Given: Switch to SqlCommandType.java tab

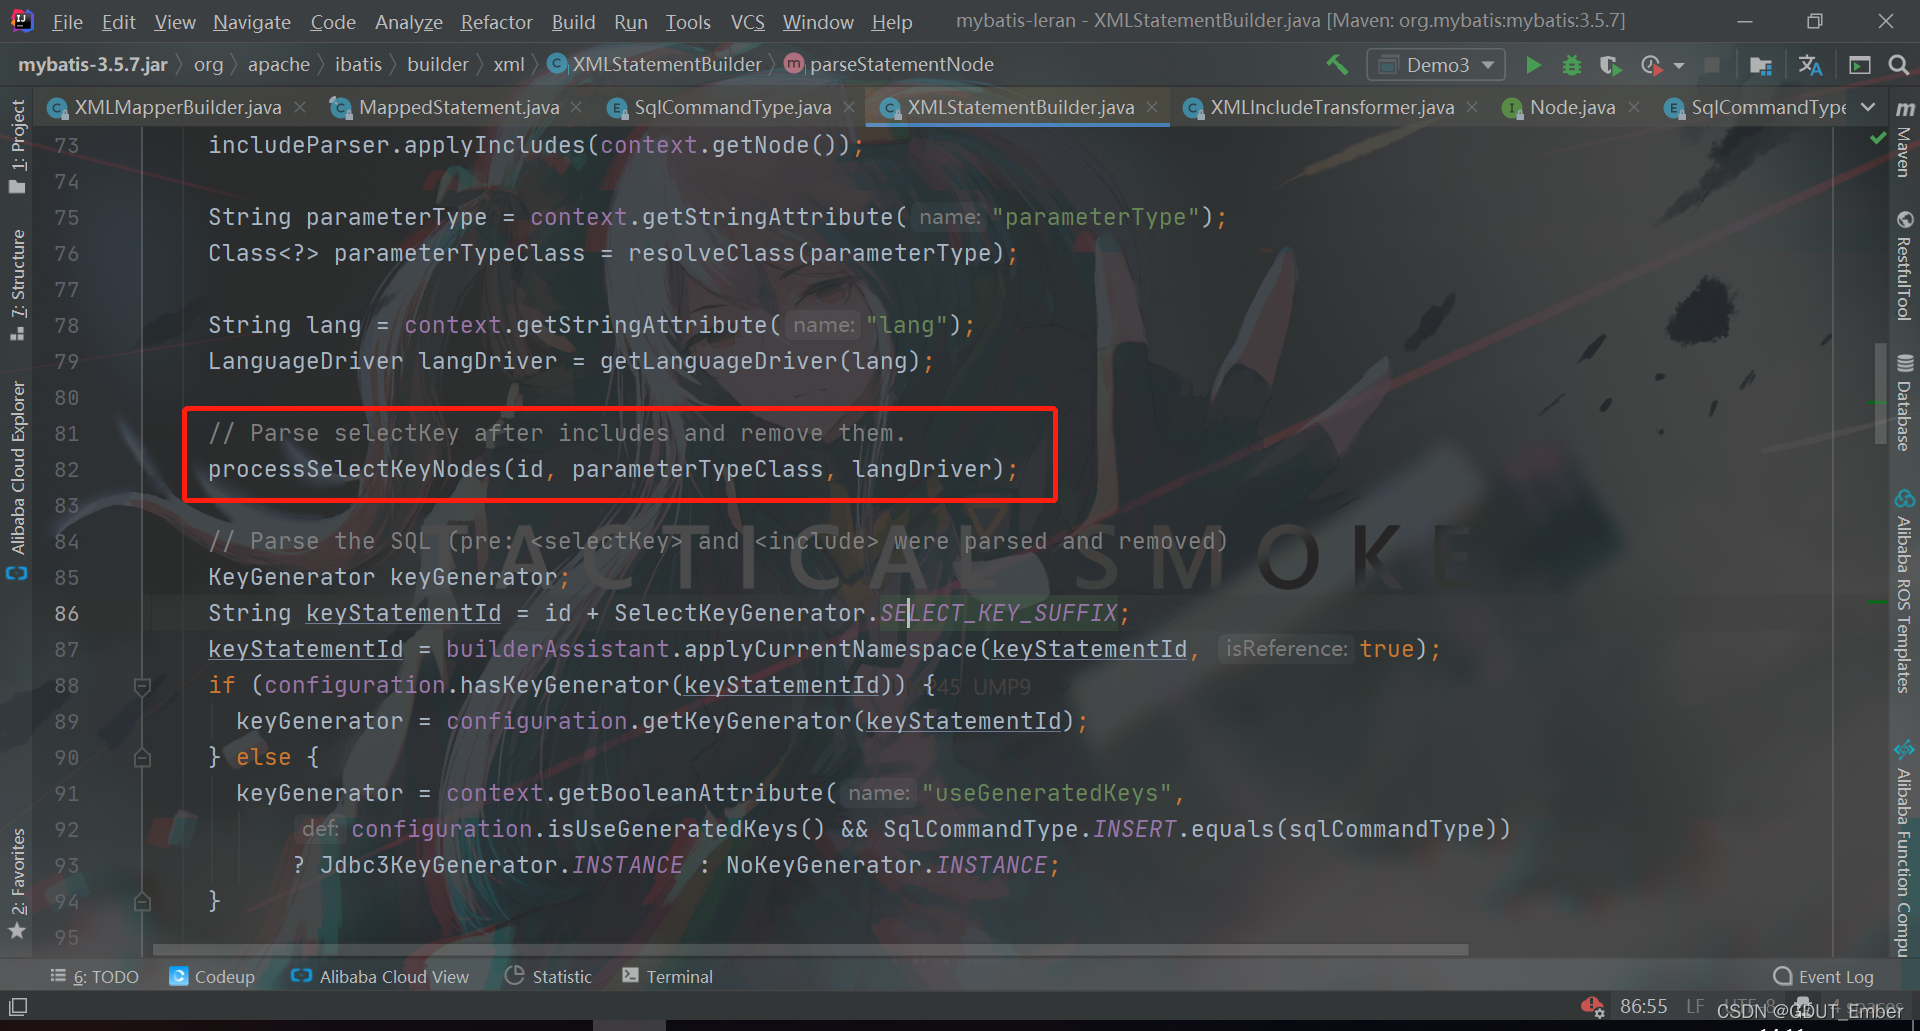Looking at the screenshot, I should (733, 107).
